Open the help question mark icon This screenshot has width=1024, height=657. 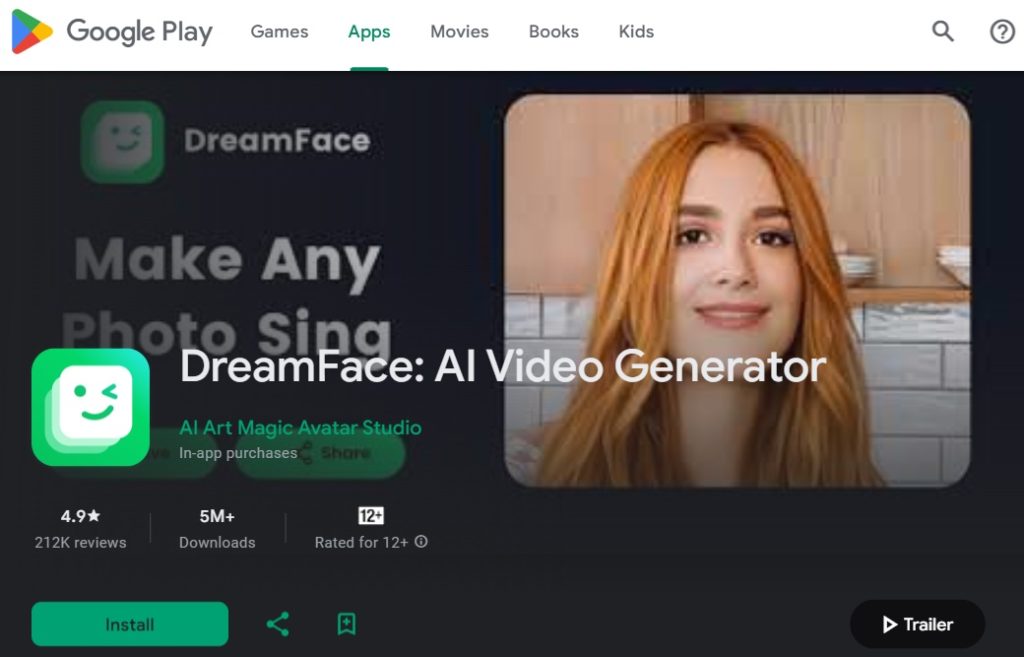1002,32
